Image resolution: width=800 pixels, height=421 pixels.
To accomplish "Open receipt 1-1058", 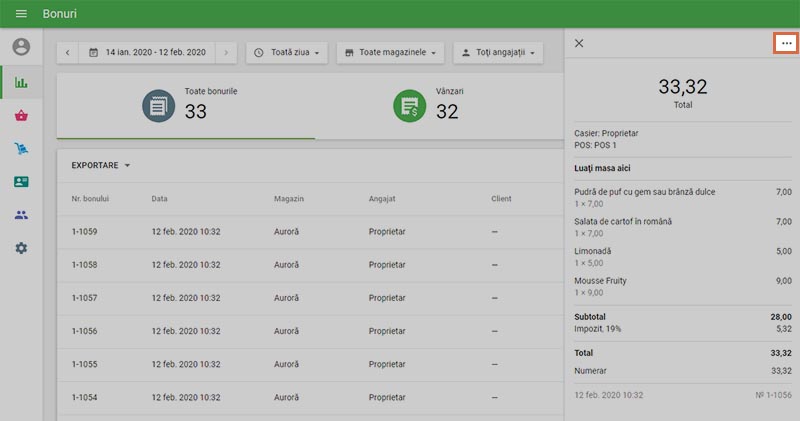I will [310, 265].
